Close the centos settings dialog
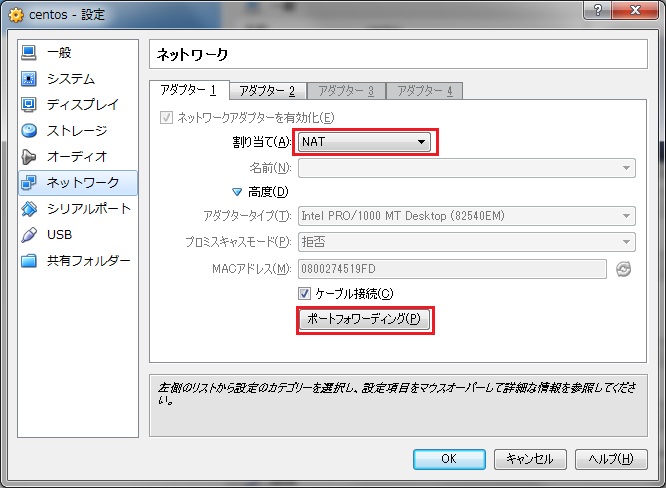Viewport: 666px width, 488px height. 635,9
